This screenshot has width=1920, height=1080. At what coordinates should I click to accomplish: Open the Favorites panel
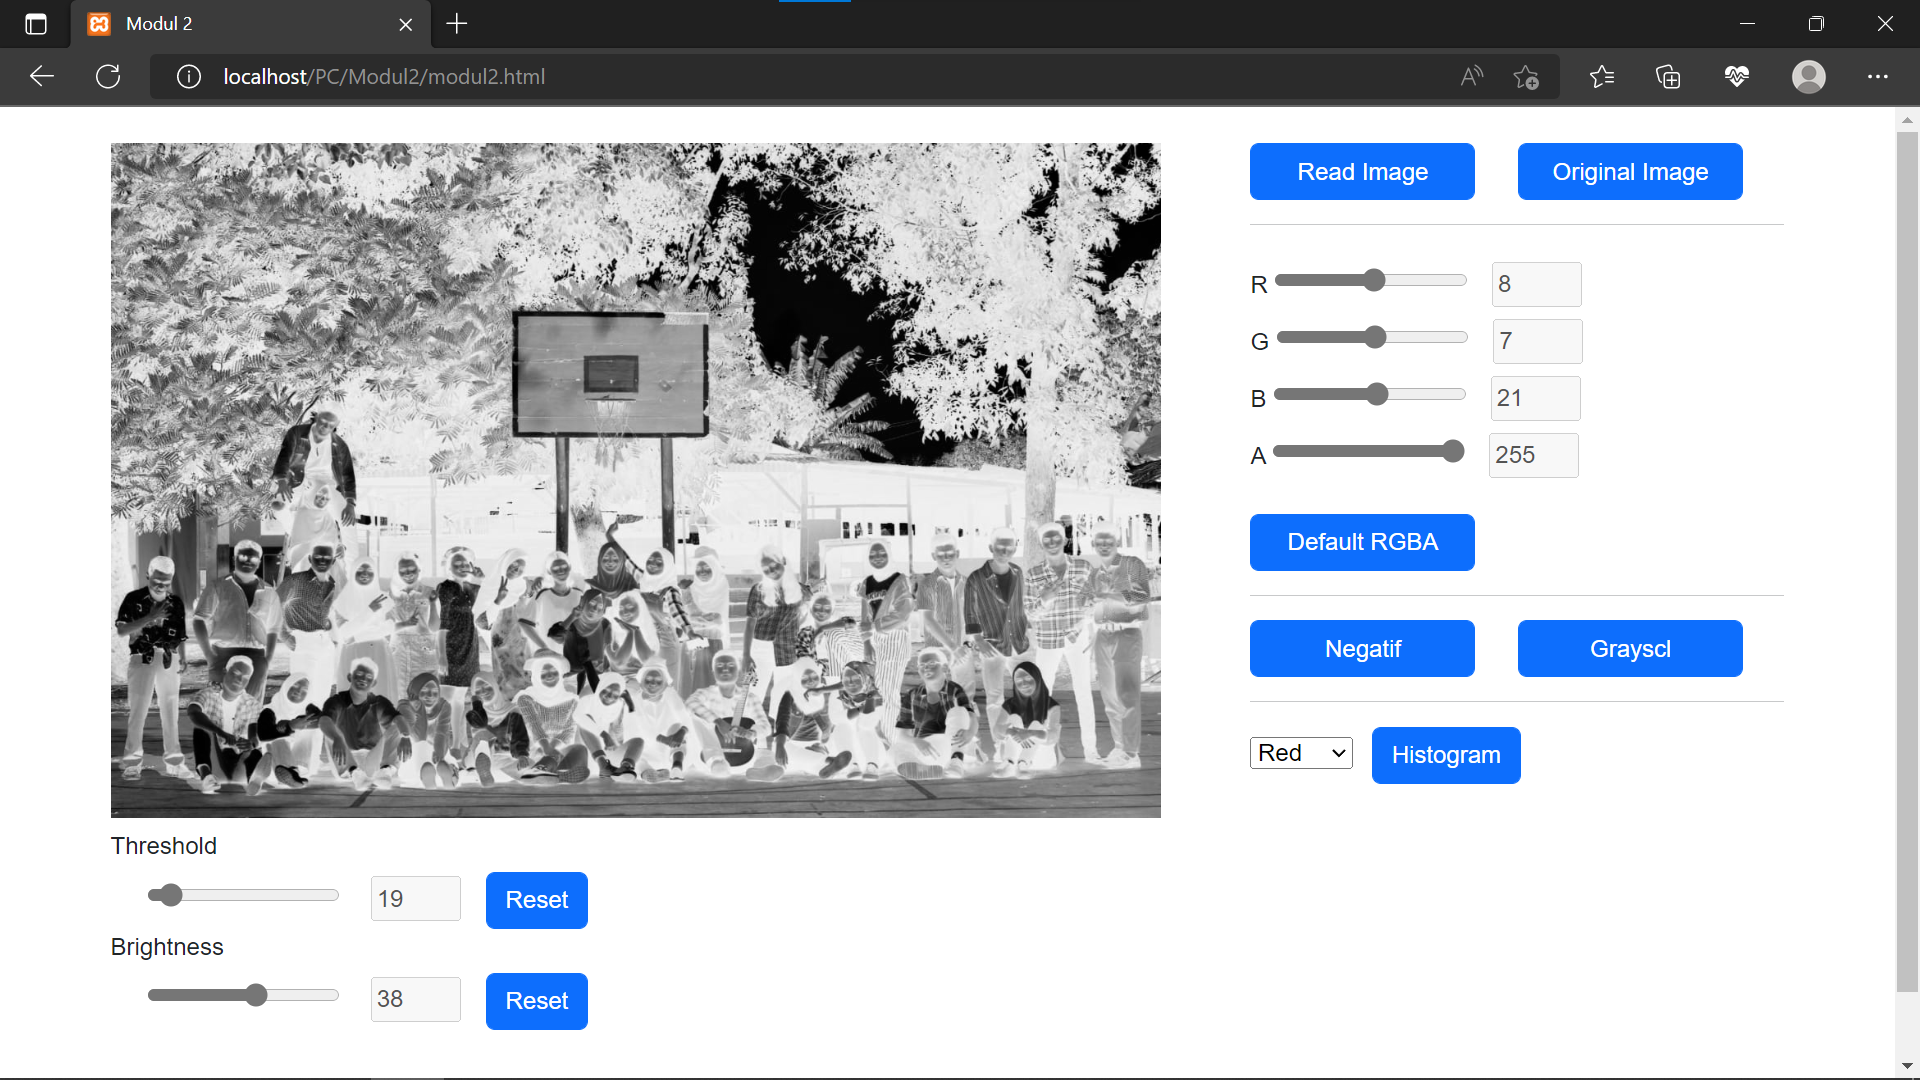[x=1602, y=76]
